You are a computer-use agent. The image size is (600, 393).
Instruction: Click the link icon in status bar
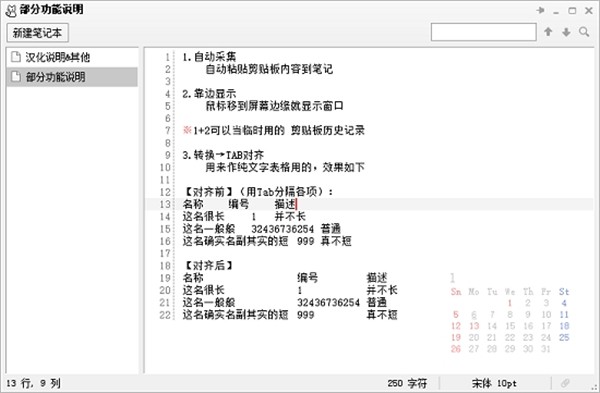tap(565, 383)
